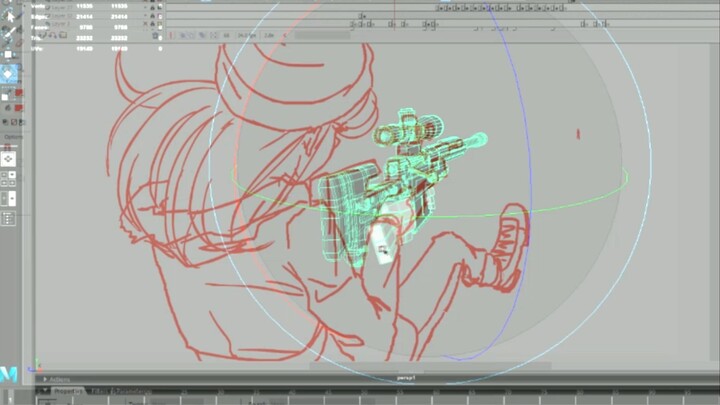Click the new layer folder icon

tap(63, 35)
